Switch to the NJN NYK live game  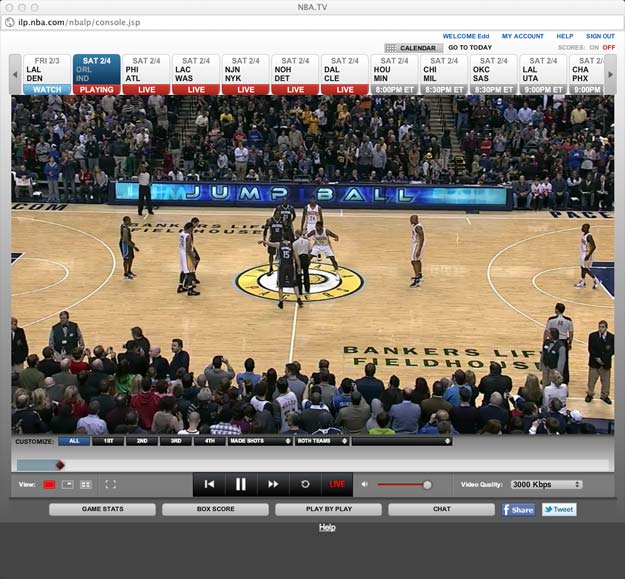246,75
